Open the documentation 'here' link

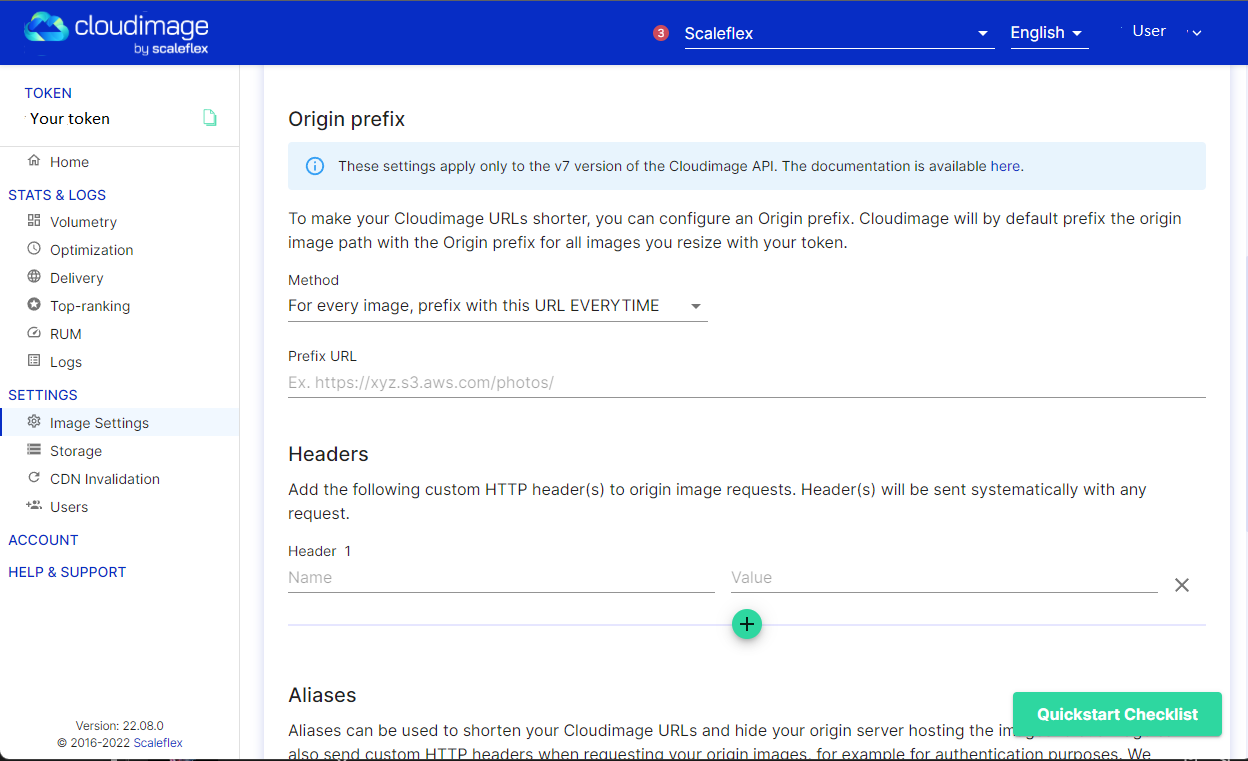(x=1005, y=166)
